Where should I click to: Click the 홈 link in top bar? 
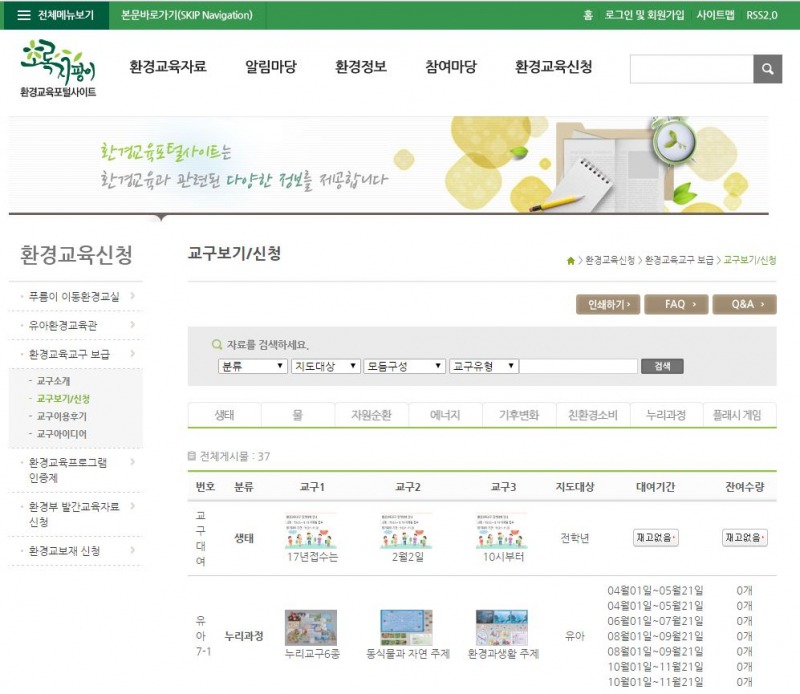point(588,15)
